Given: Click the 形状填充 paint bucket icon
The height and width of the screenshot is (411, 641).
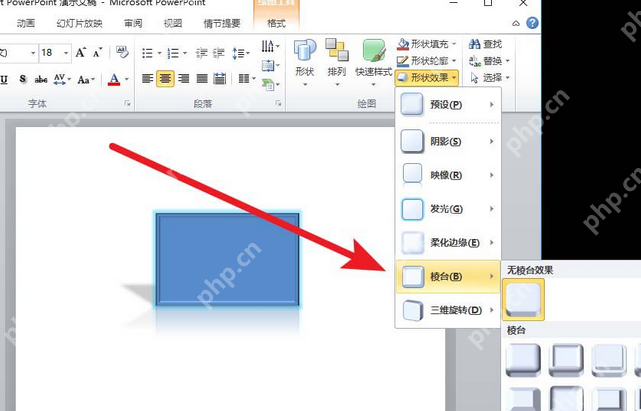Looking at the screenshot, I should (403, 43).
